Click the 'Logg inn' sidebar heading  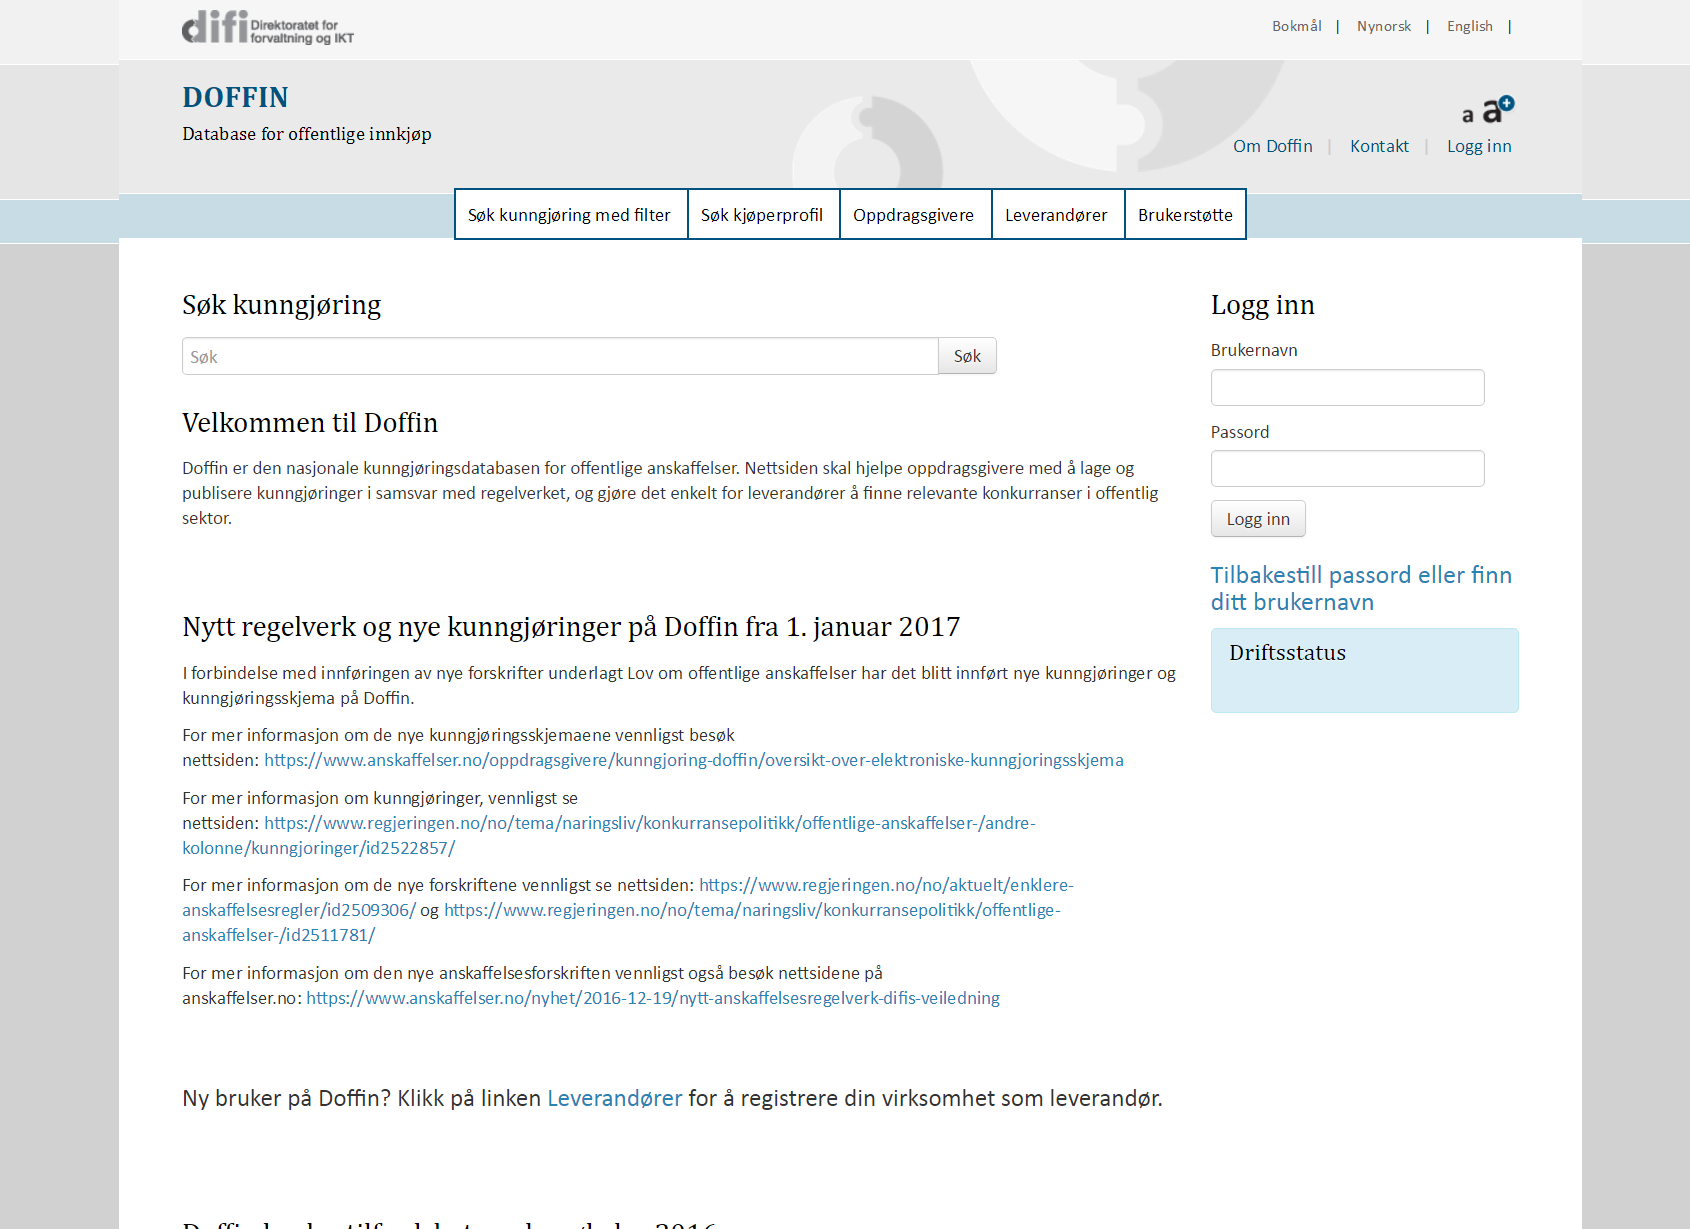1262,306
